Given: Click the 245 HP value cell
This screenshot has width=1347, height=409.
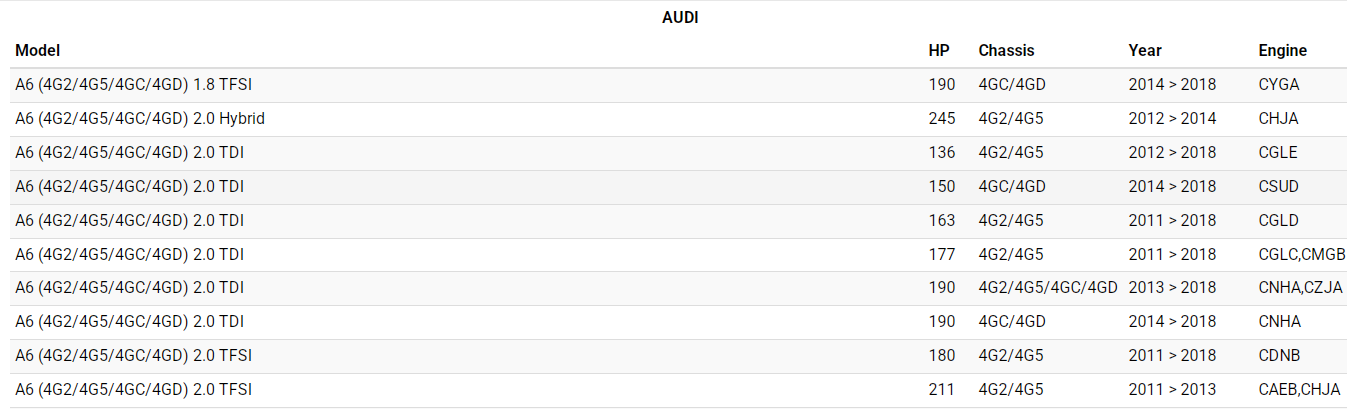Looking at the screenshot, I should [941, 119].
